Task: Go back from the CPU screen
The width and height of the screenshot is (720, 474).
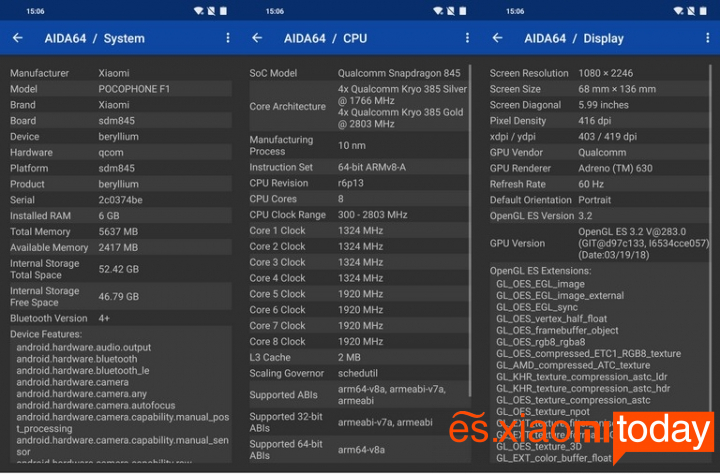Action: [x=257, y=38]
